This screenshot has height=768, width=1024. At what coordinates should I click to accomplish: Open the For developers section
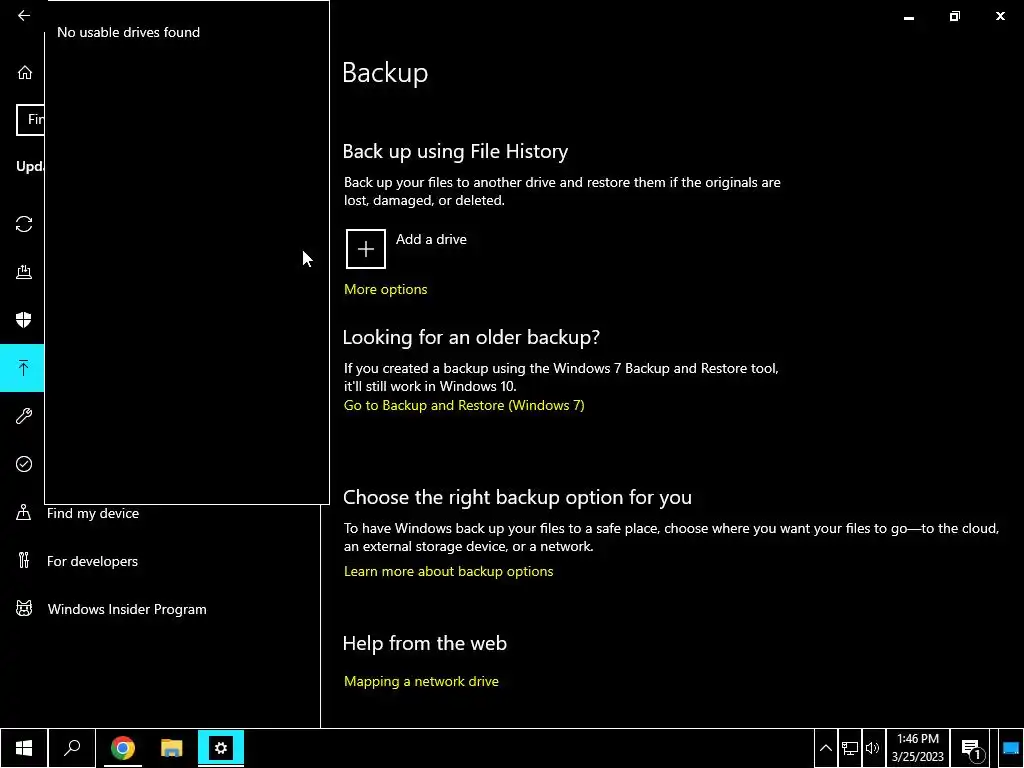[92, 561]
